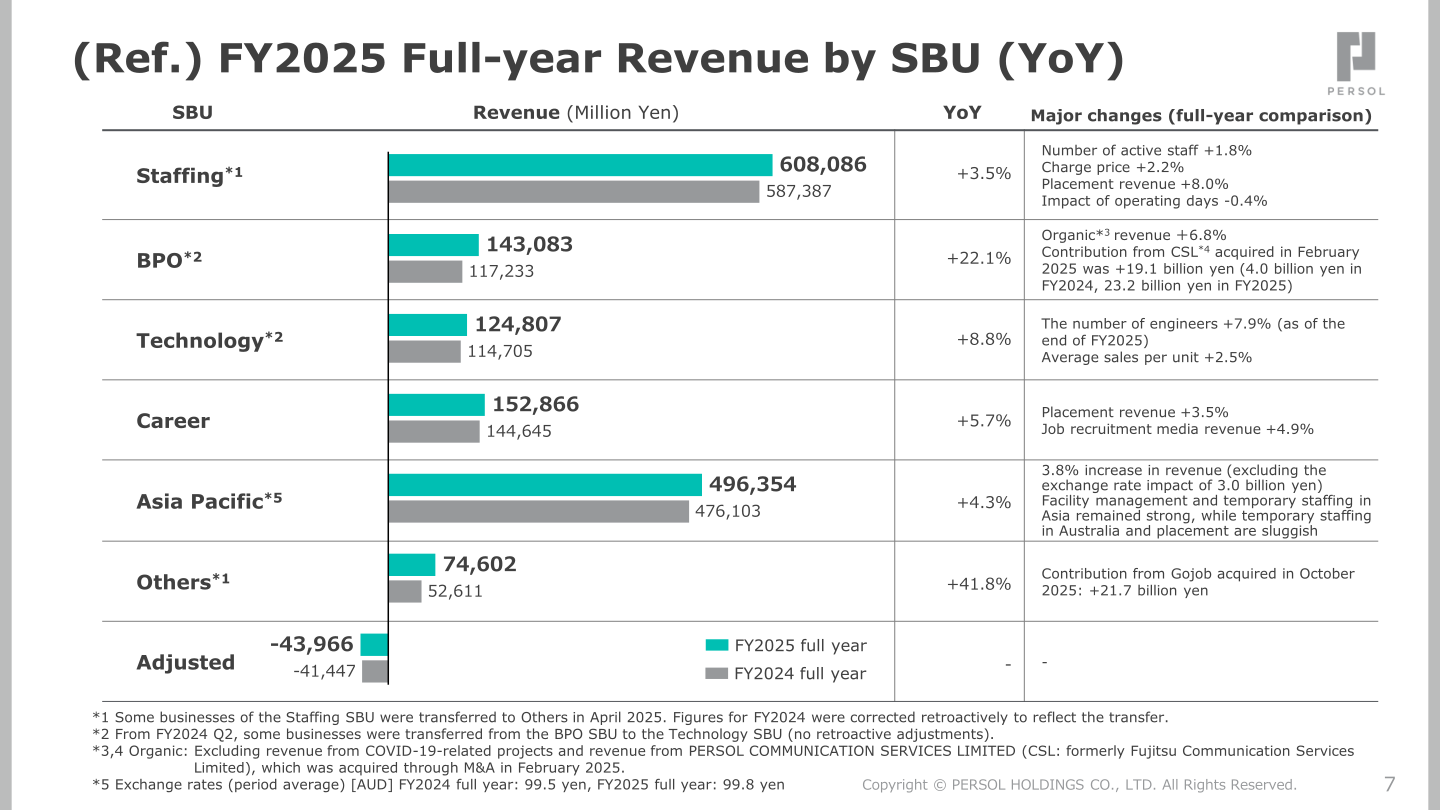Screen dimensions: 1440x810
Task: Click footnote *1 about Staffing SBU transfer
Action: click(630, 717)
